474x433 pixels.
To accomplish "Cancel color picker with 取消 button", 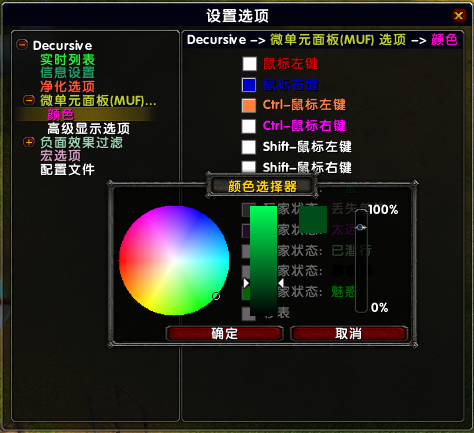I will click(x=349, y=333).
